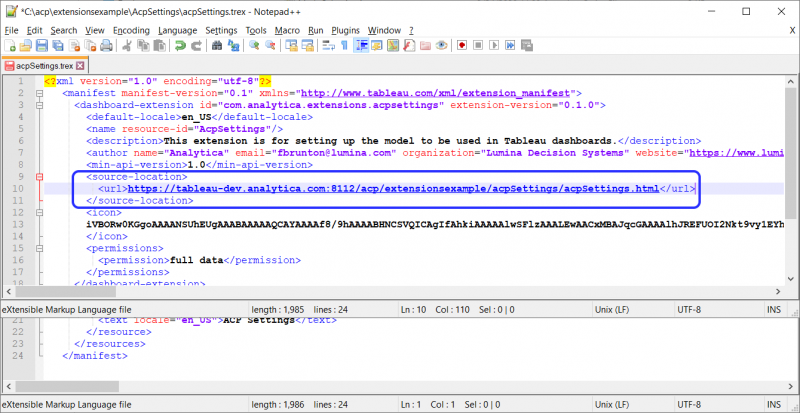
Task: Click the Redo arrow icon
Action: pos(196,46)
